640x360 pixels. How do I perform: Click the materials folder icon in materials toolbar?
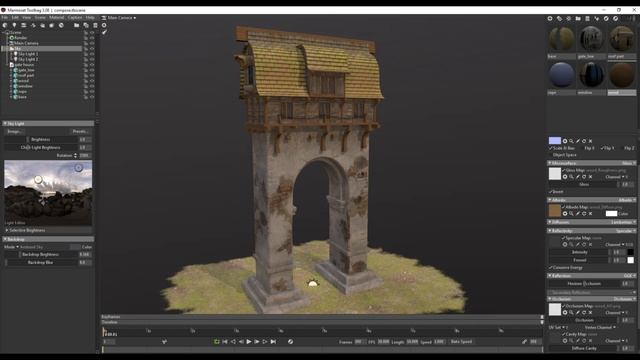point(578,18)
